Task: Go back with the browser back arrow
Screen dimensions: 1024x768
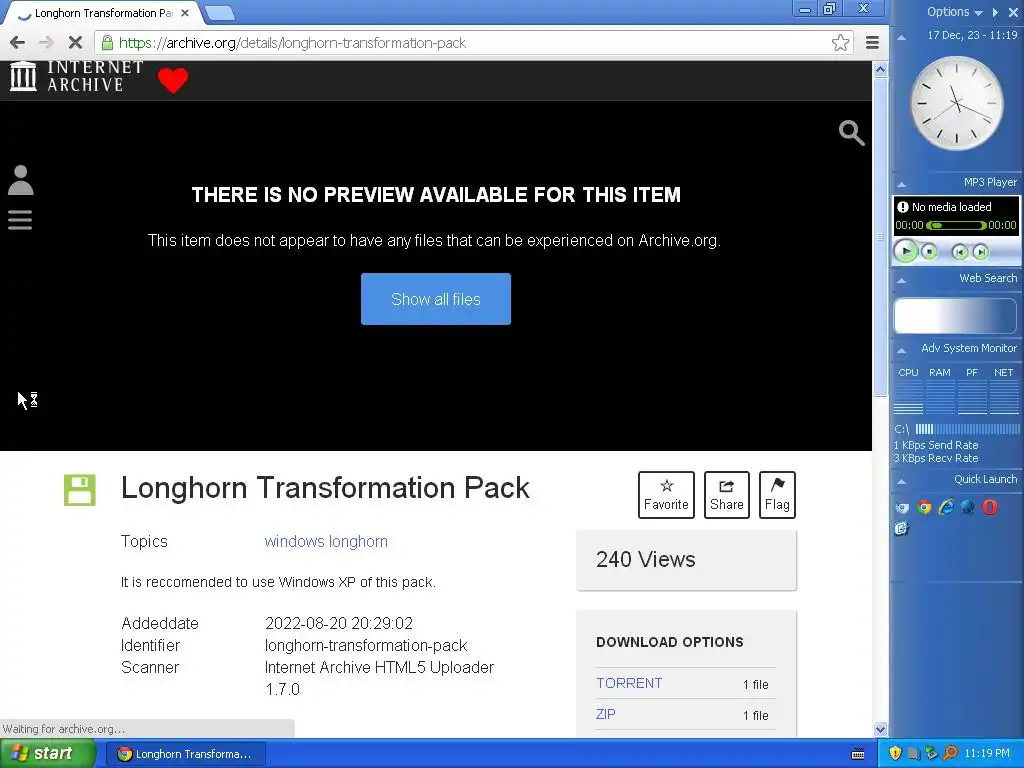Action: 18,42
